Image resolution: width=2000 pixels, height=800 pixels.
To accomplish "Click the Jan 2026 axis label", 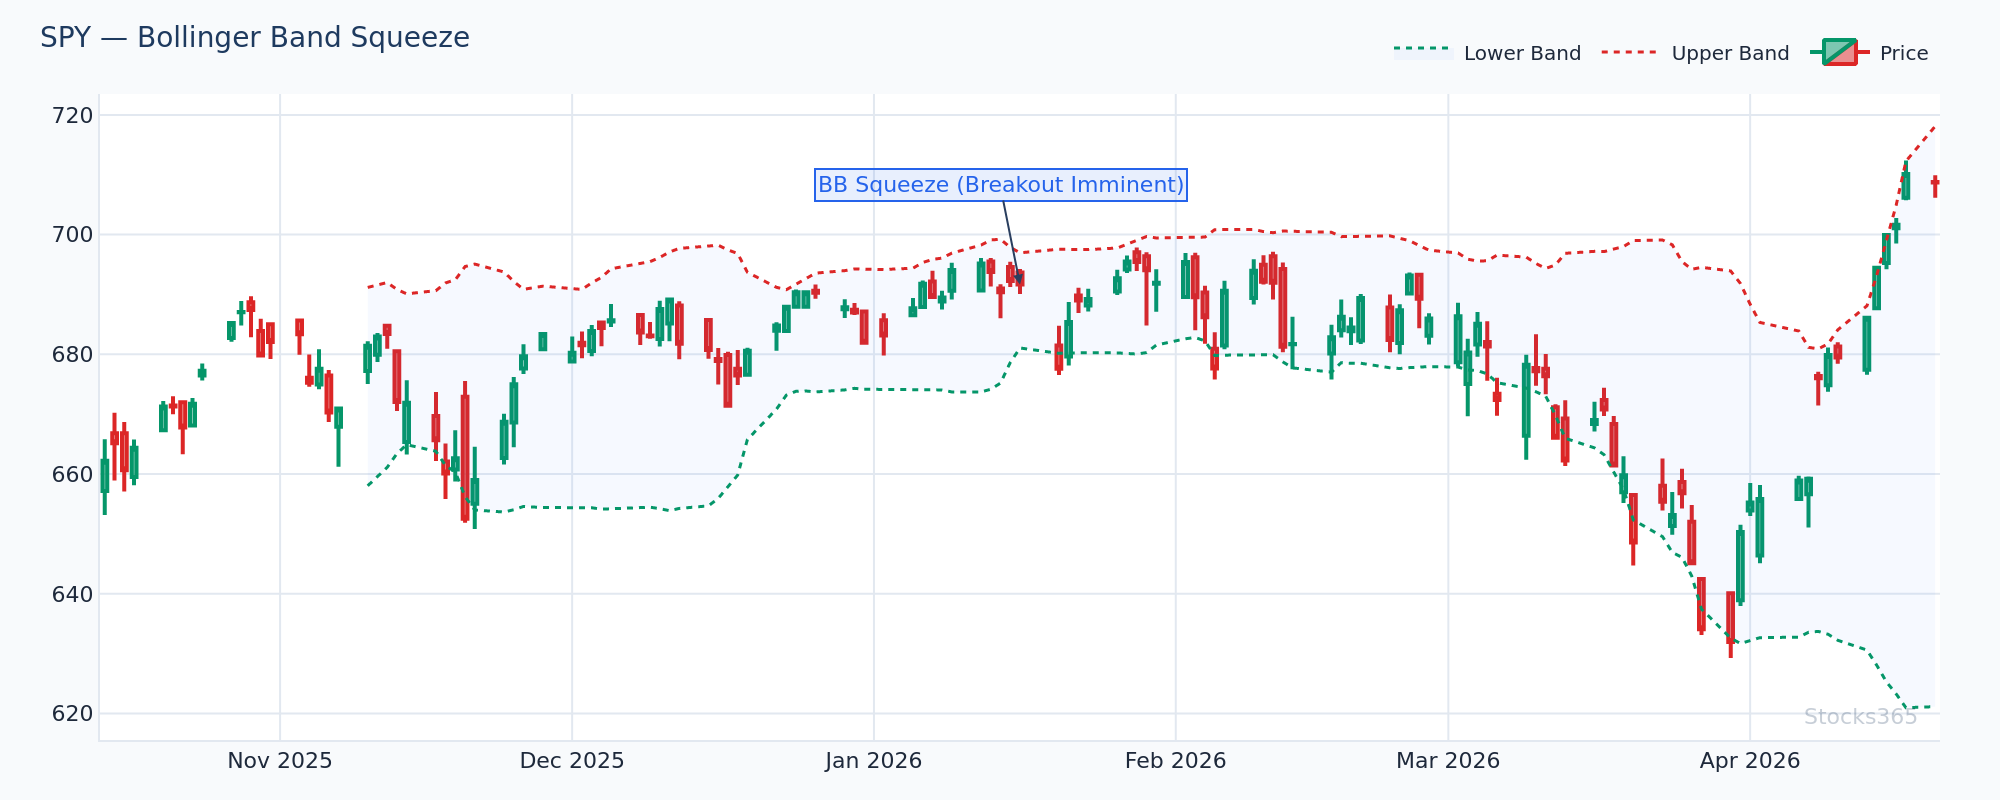I will point(874,761).
